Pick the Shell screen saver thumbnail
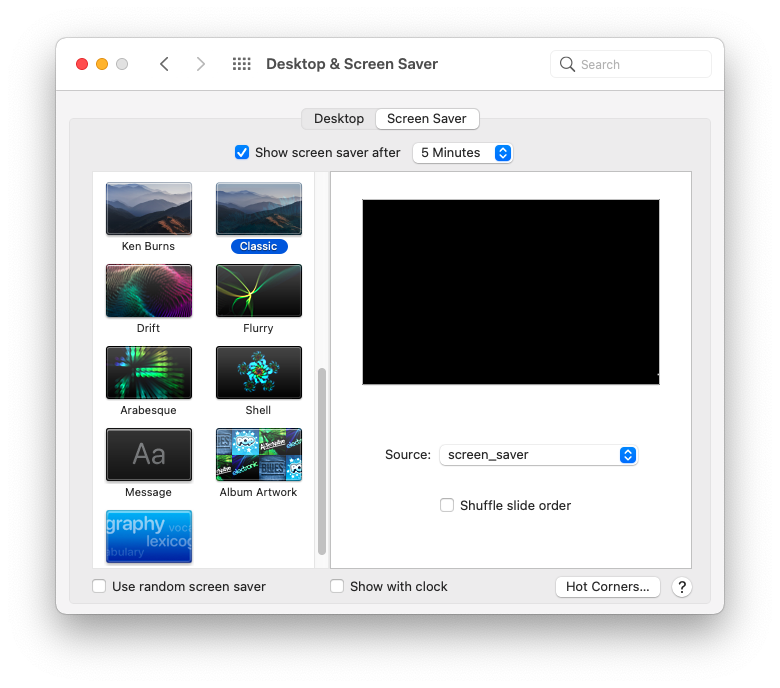 click(x=259, y=373)
